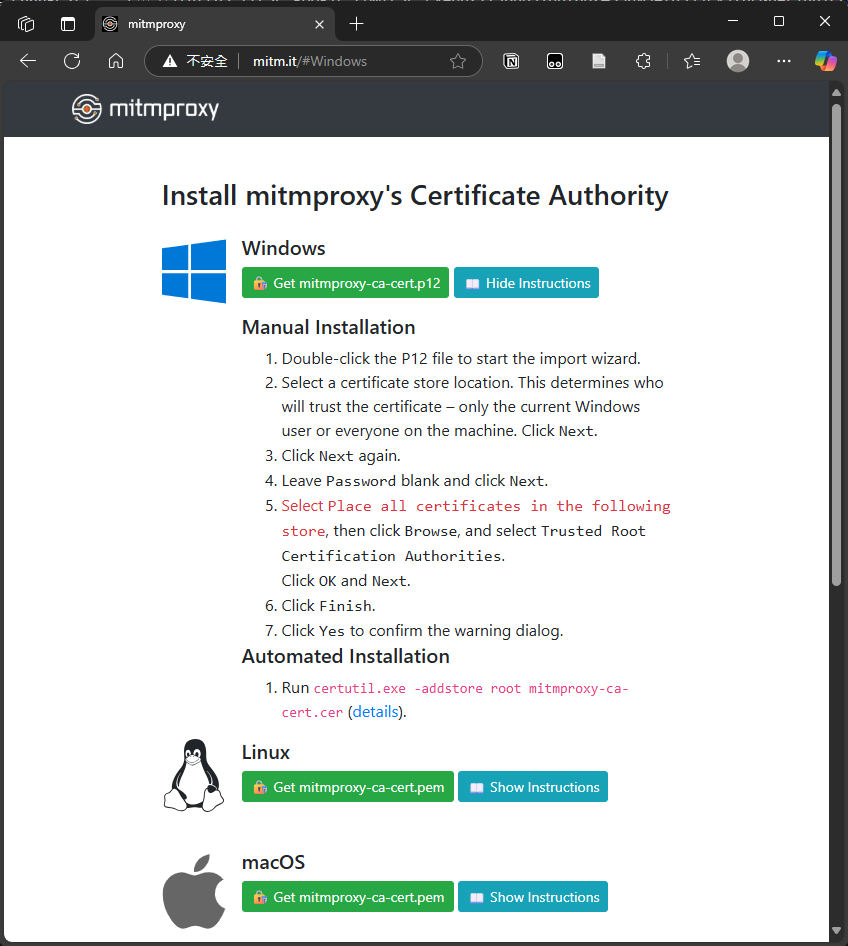Select the mitmproxy browser tab
The image size is (848, 946).
pyautogui.click(x=200, y=23)
